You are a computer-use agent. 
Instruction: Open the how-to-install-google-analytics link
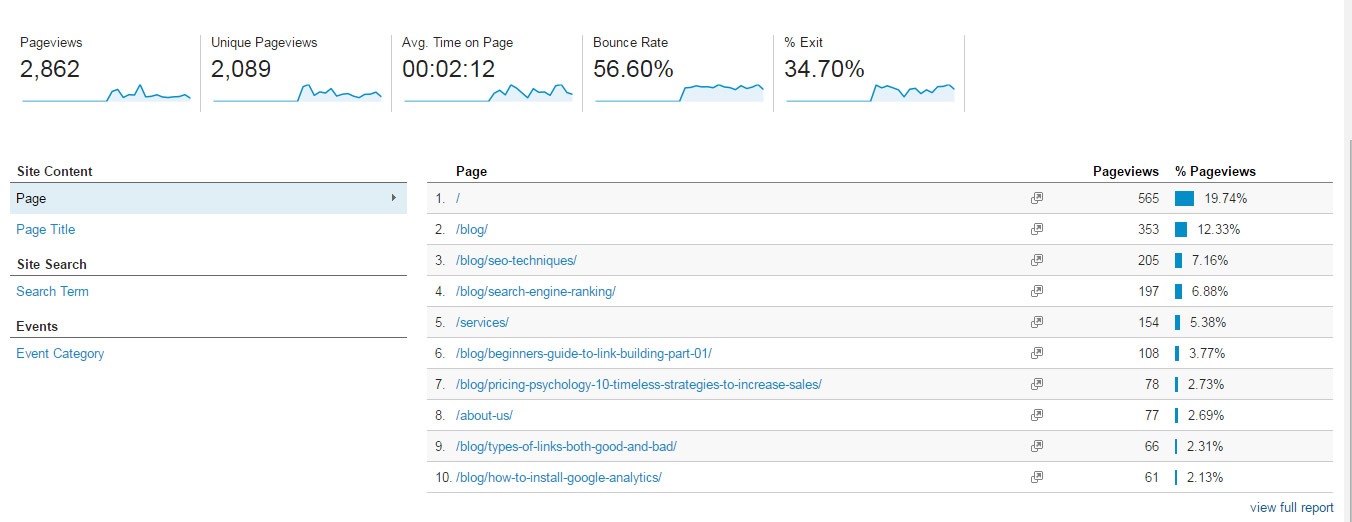[x=559, y=477]
